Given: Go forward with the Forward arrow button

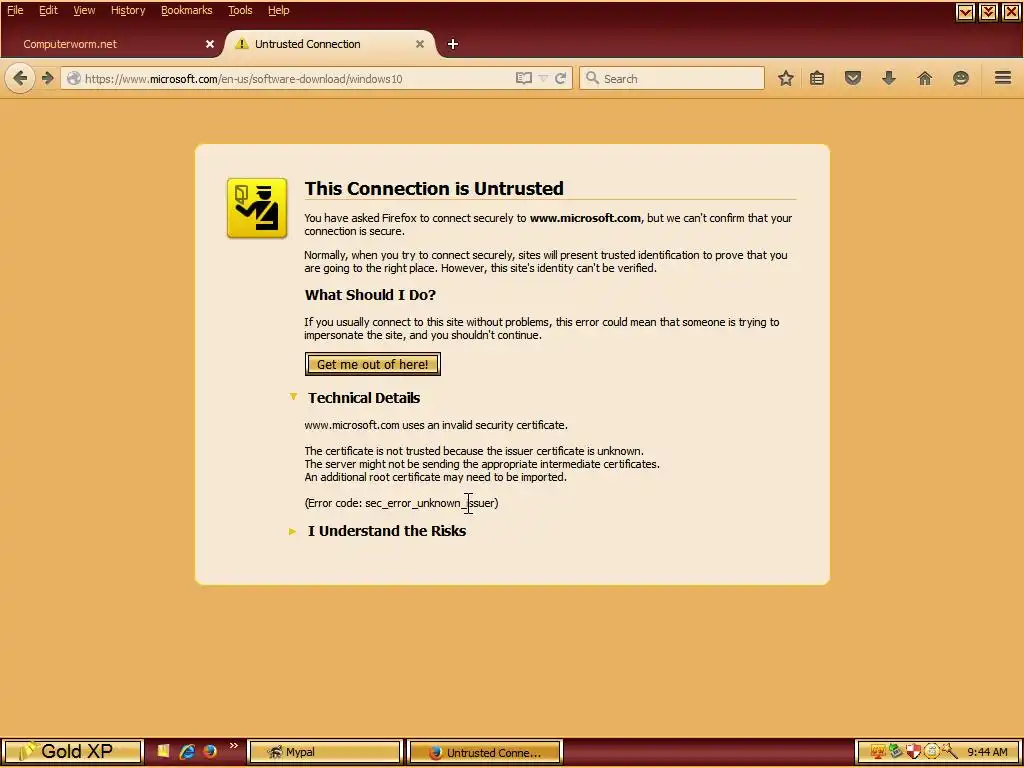Looking at the screenshot, I should pyautogui.click(x=47, y=78).
